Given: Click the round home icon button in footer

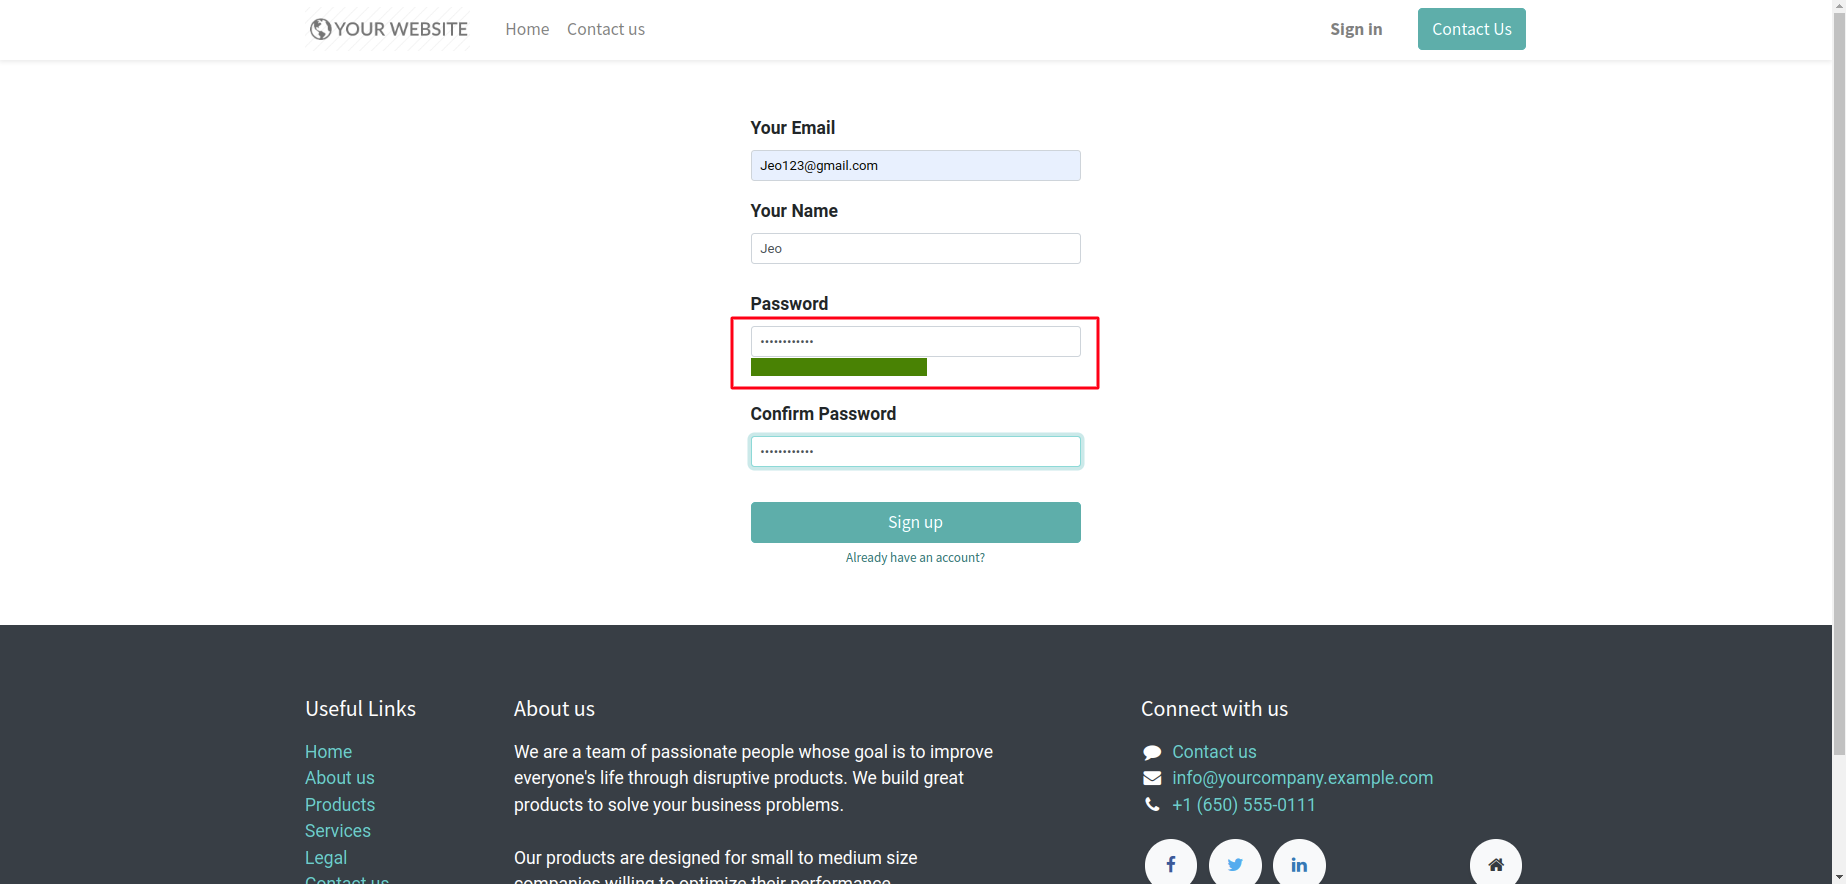Looking at the screenshot, I should (1495, 864).
